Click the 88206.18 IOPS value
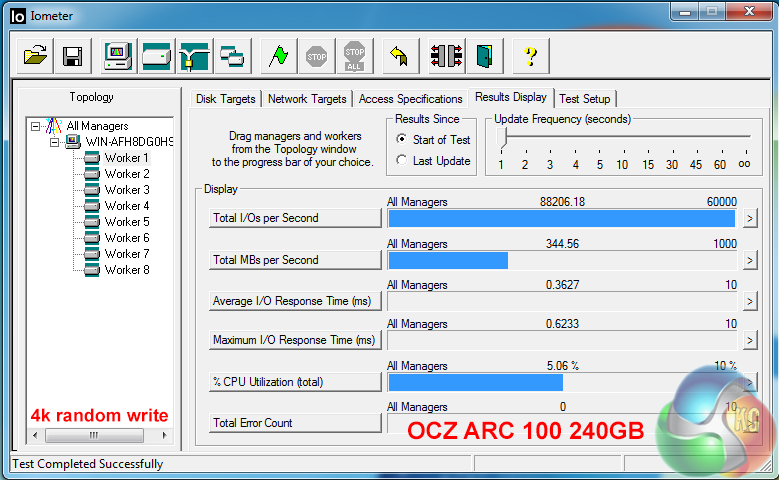 pos(562,202)
